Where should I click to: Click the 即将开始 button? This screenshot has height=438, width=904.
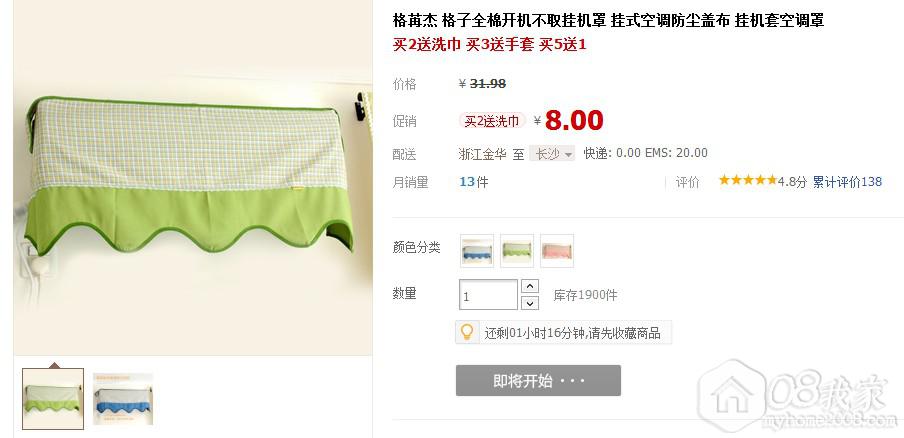(x=538, y=380)
